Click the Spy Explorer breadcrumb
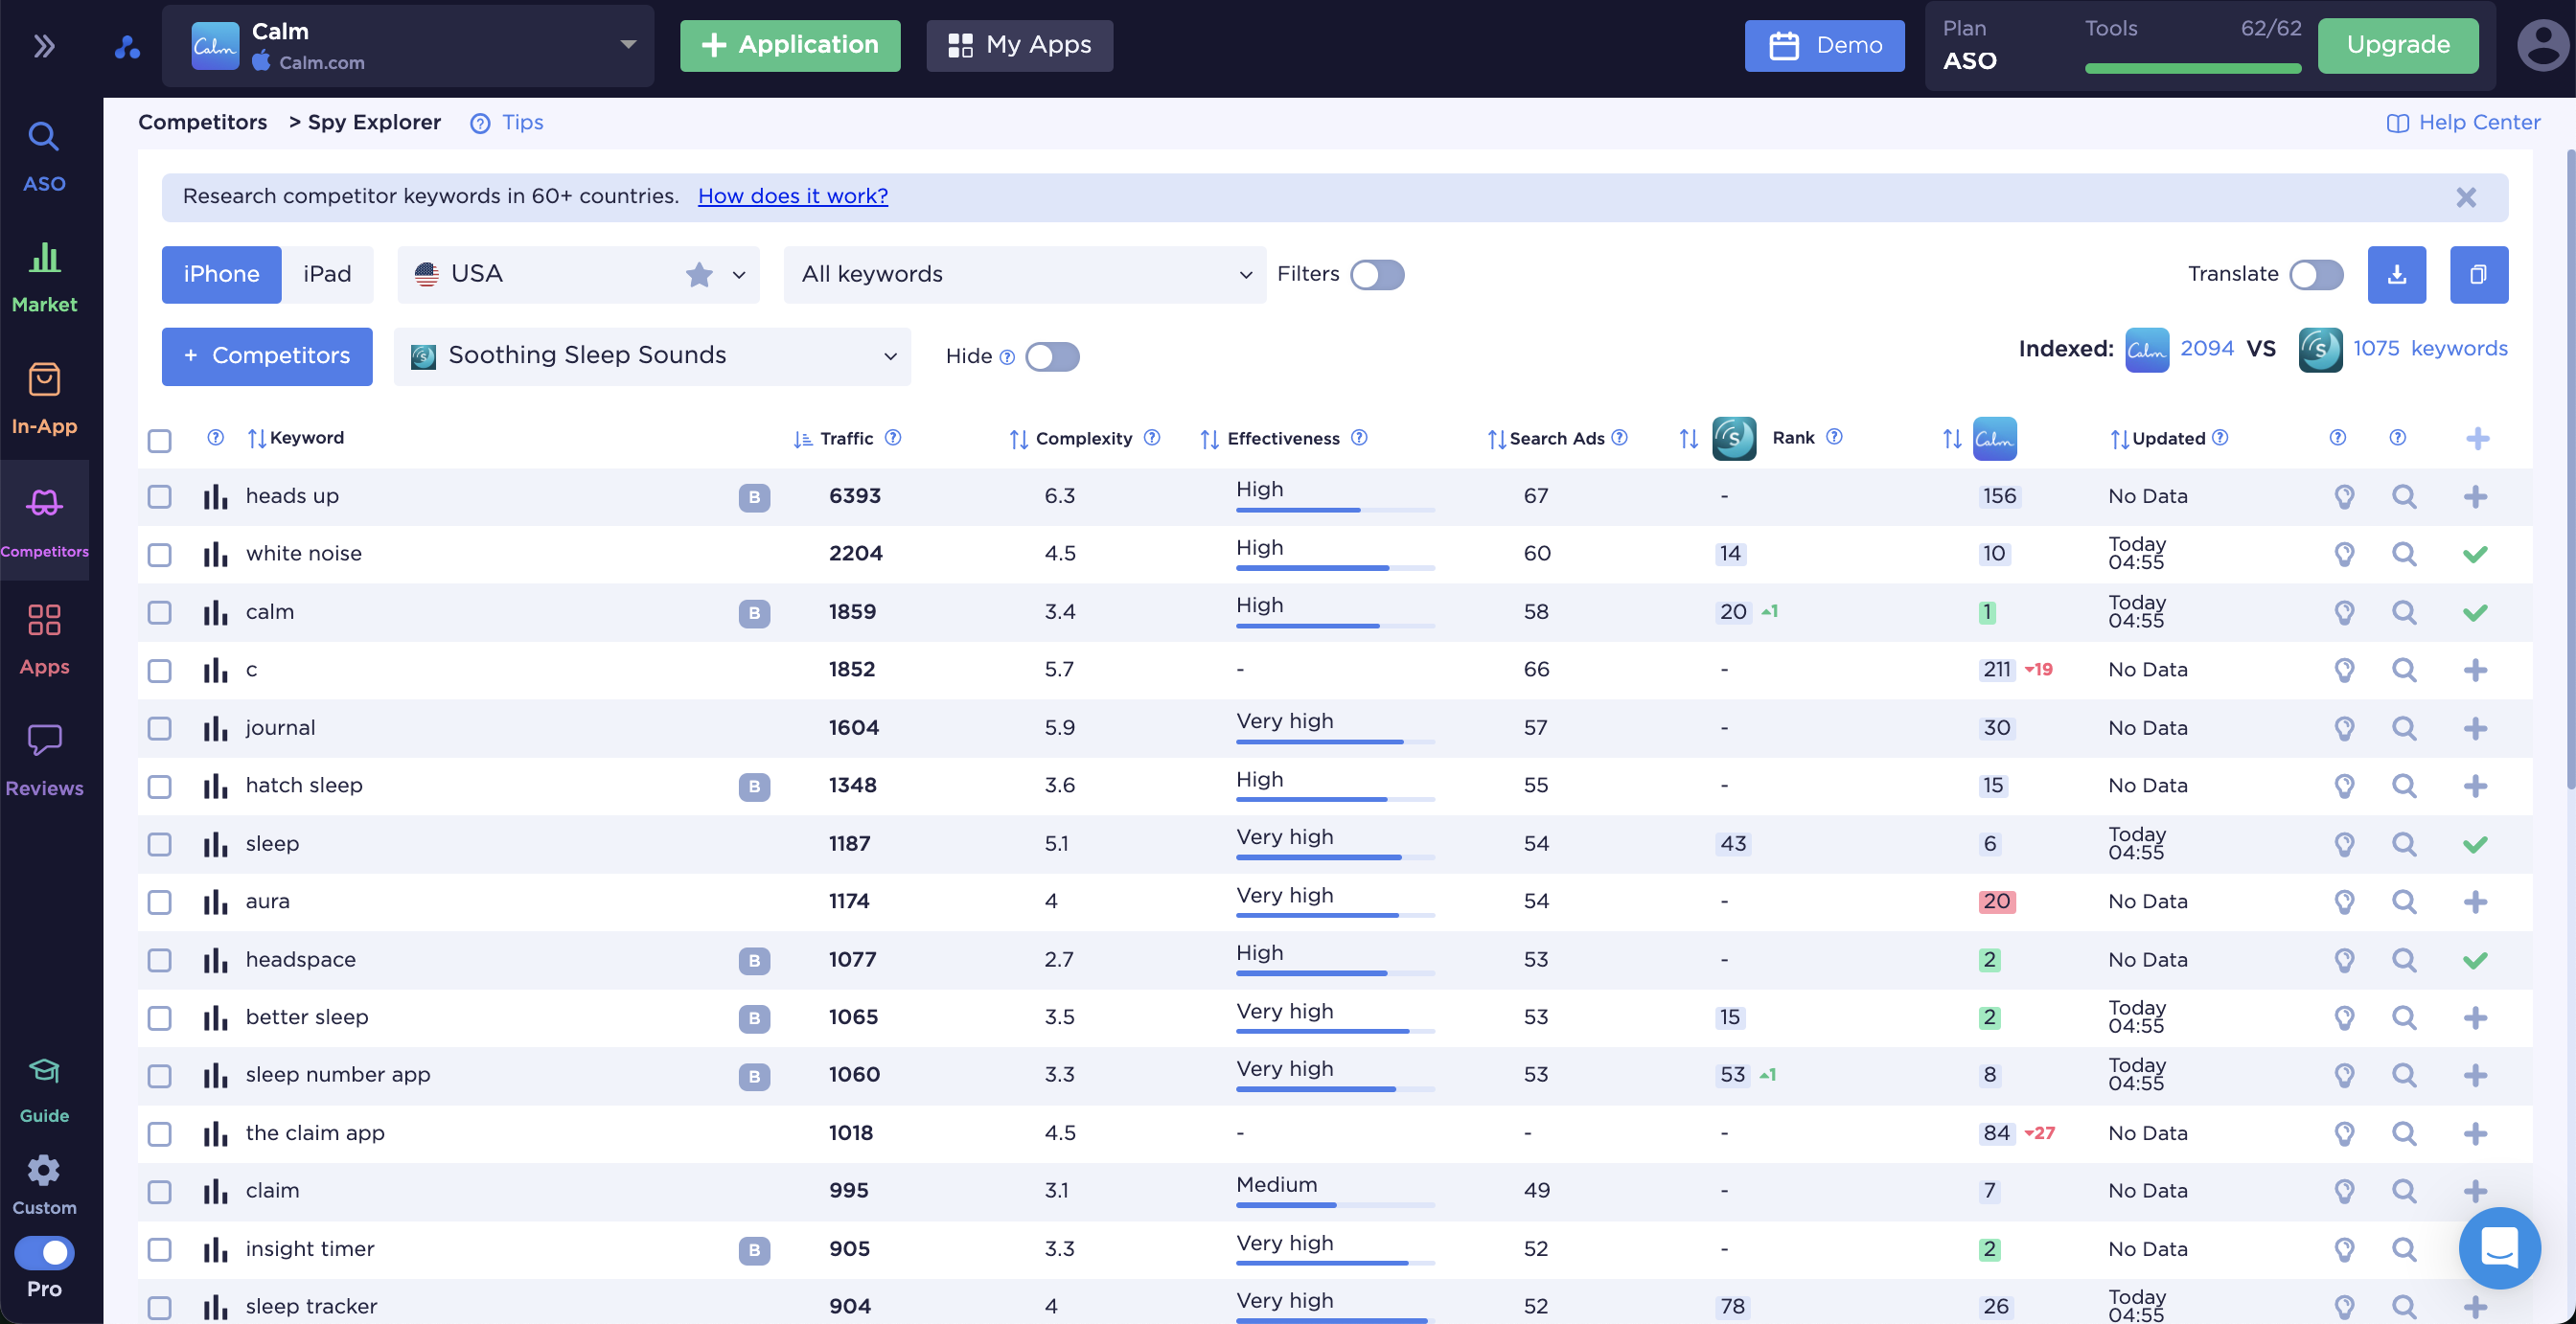2576x1324 pixels. point(374,122)
